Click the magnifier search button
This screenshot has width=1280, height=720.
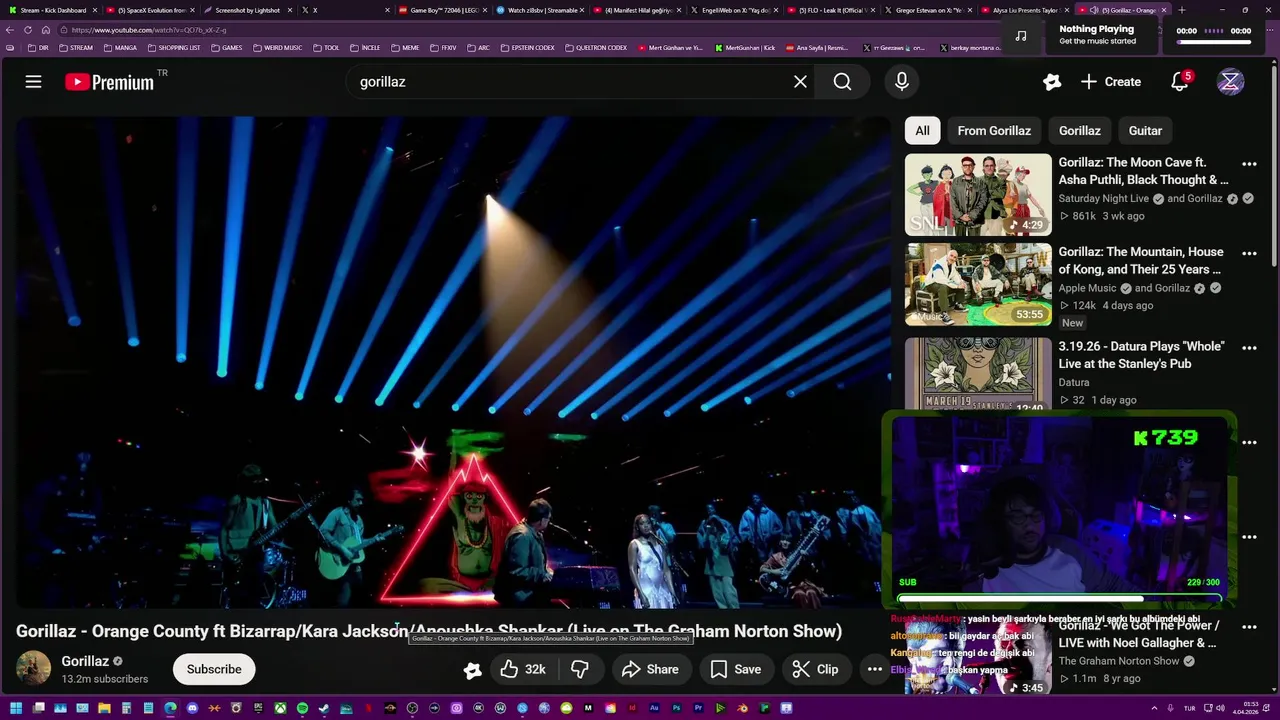[x=842, y=82]
